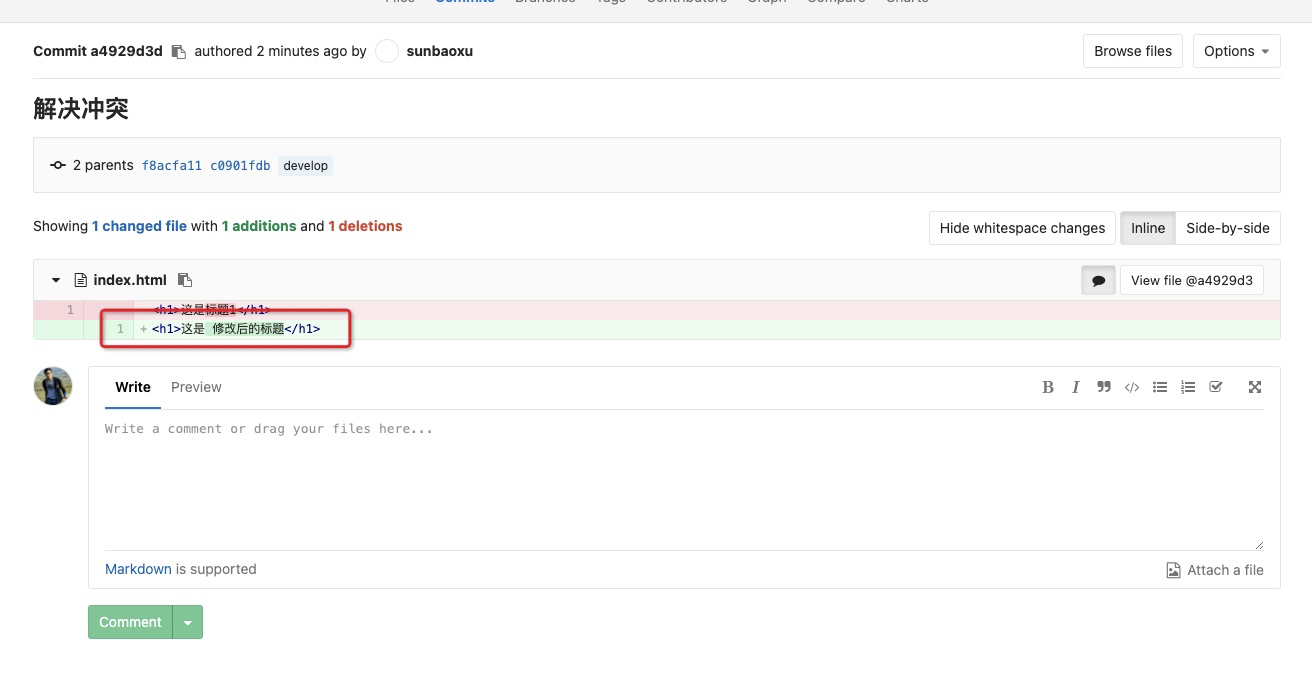This screenshot has height=673, width=1312.
Task: Click the develop branch label
Action: click(x=306, y=166)
